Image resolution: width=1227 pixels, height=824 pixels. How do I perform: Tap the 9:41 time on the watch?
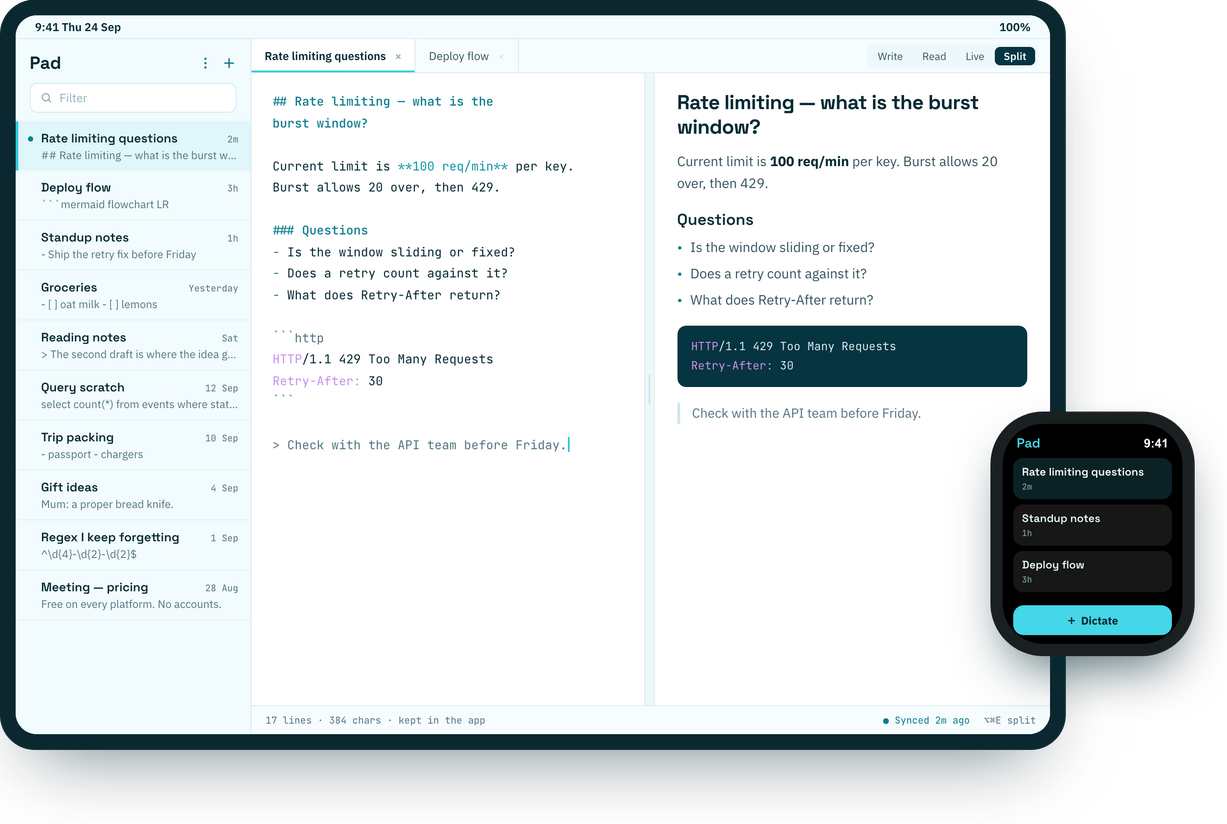click(1155, 443)
